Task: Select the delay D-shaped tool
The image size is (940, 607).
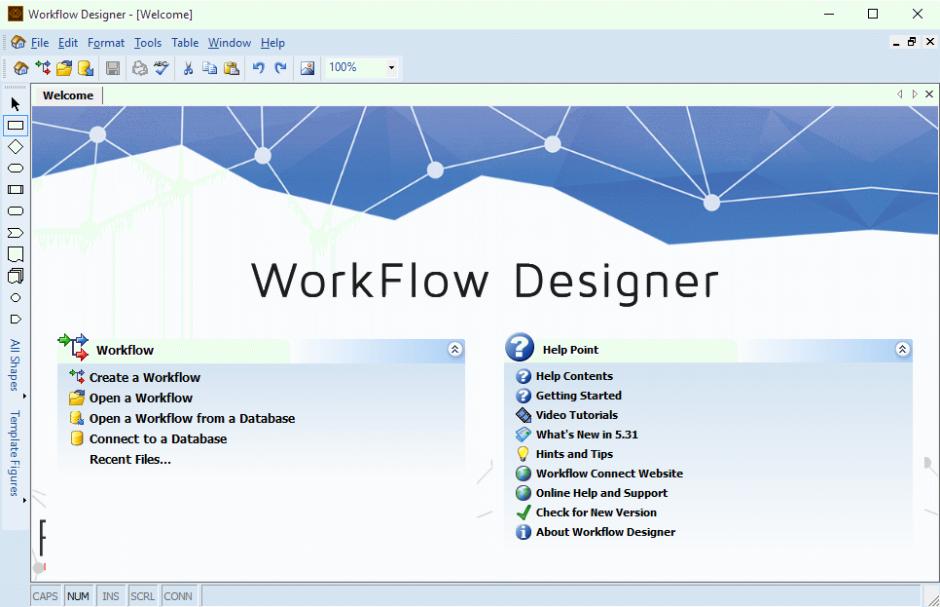Action: [16, 319]
